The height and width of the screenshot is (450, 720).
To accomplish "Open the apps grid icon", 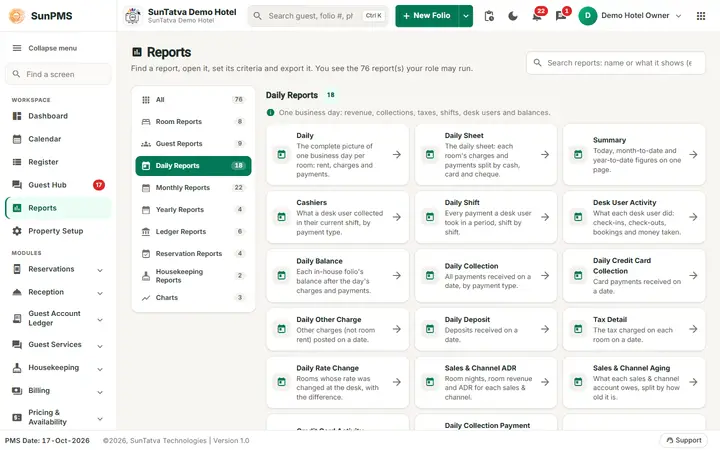I will (x=701, y=16).
